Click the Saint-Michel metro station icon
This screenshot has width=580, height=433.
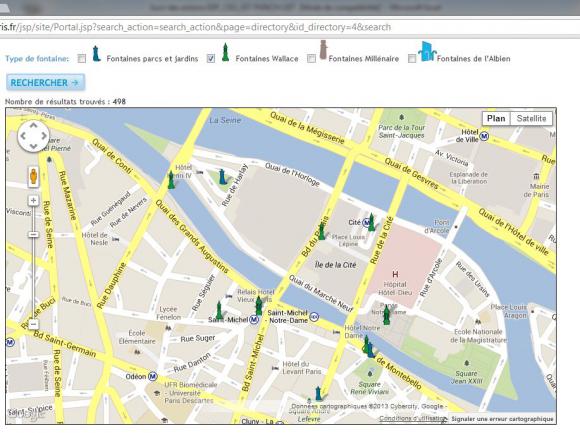(254, 319)
